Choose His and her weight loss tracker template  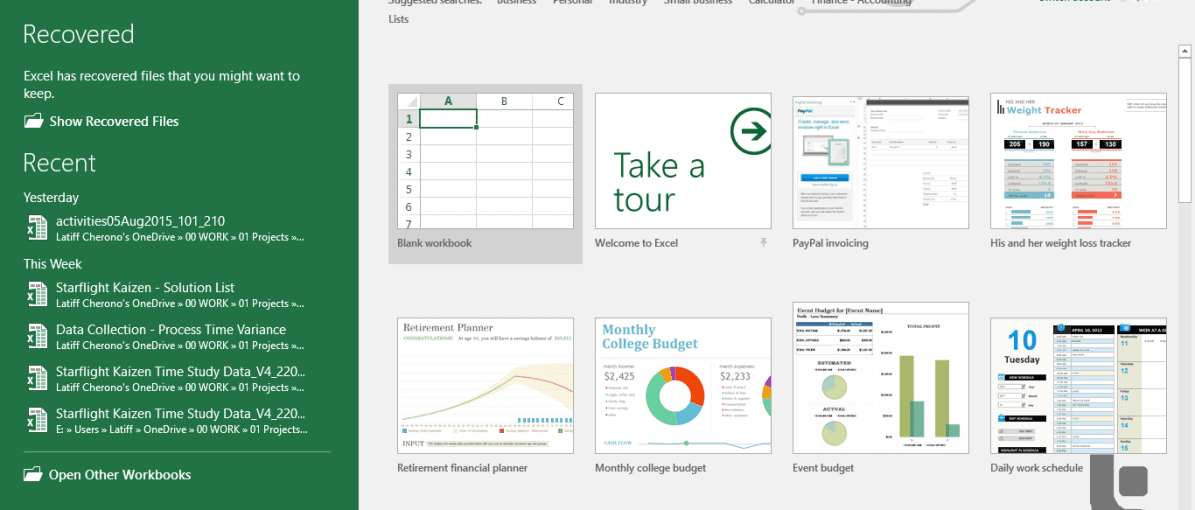(1078, 161)
